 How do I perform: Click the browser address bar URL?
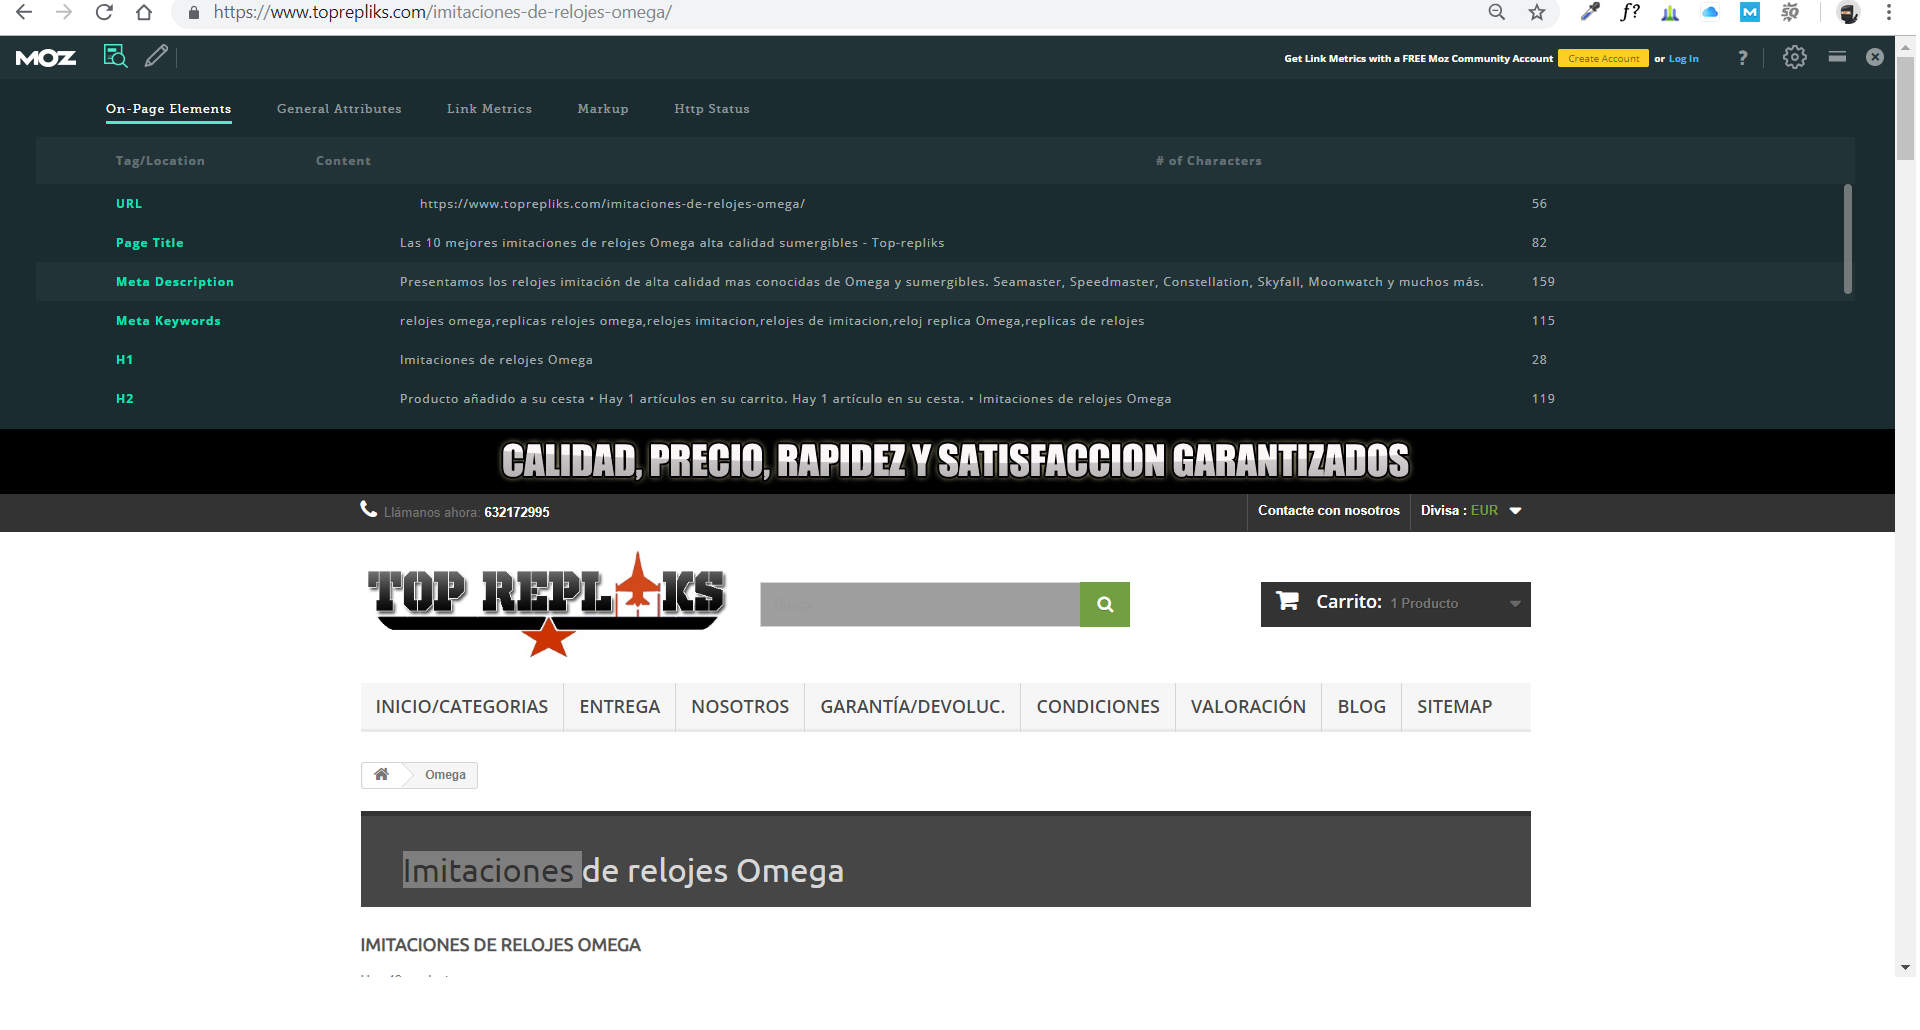pos(443,13)
